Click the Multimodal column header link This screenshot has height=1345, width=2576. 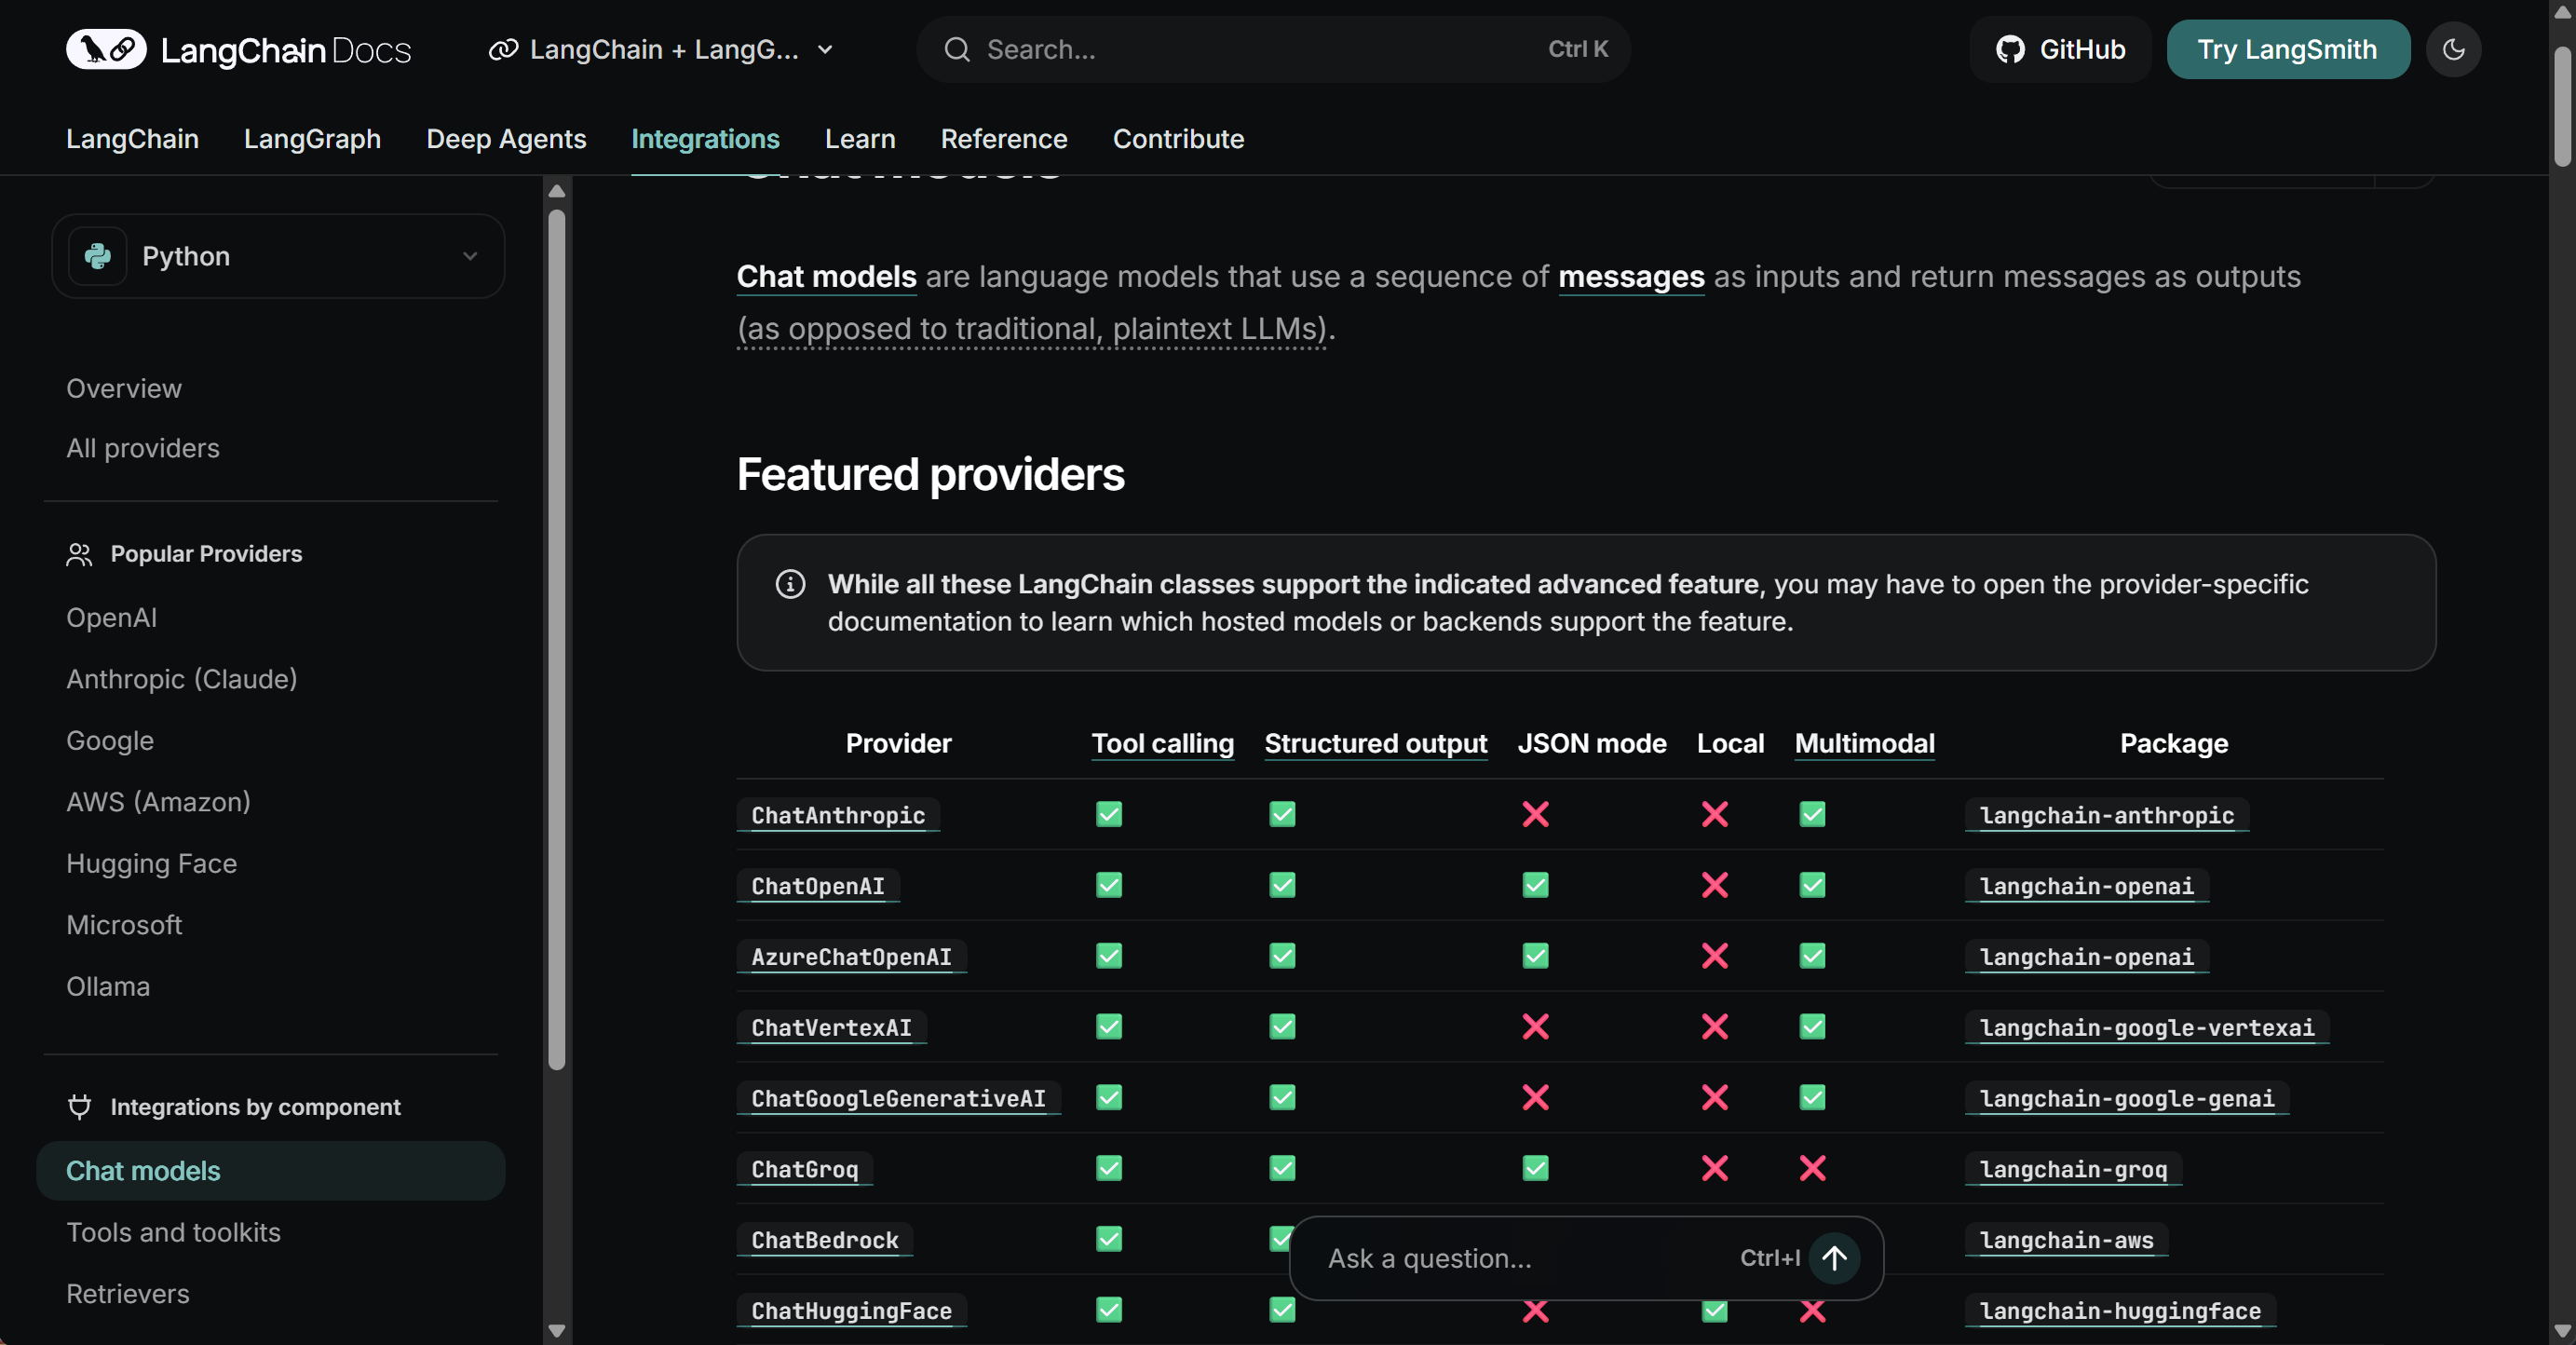pyautogui.click(x=1864, y=743)
